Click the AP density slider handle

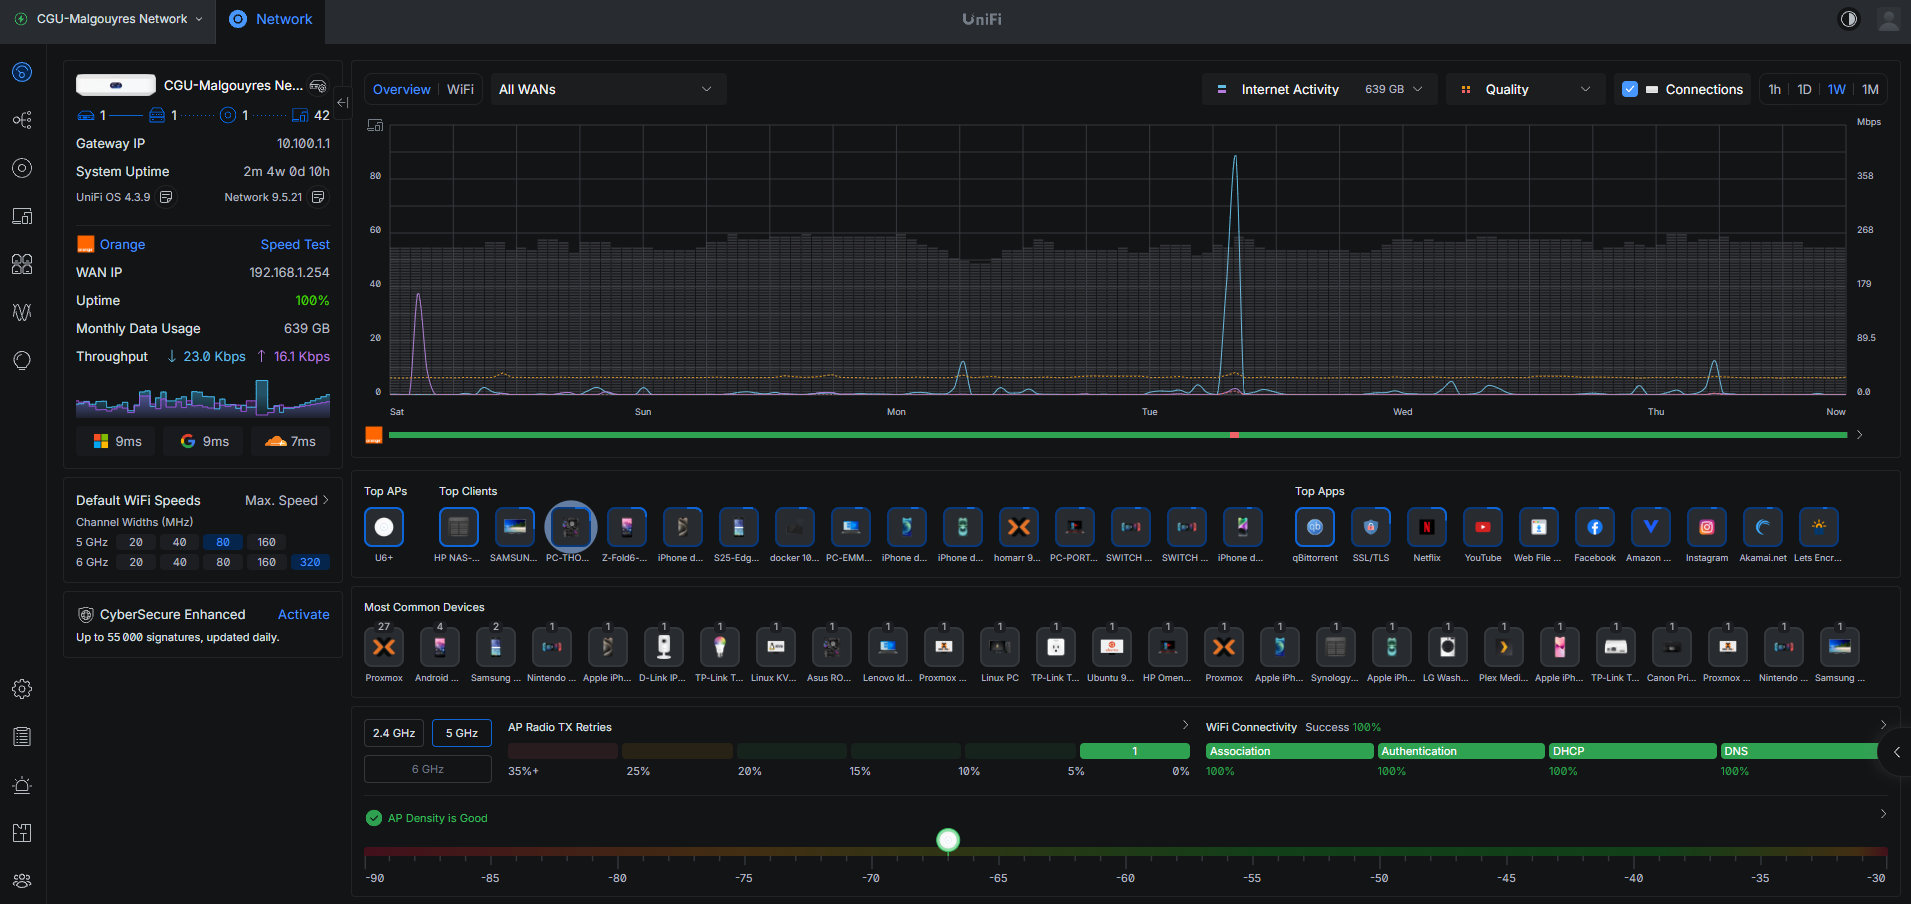pos(948,840)
